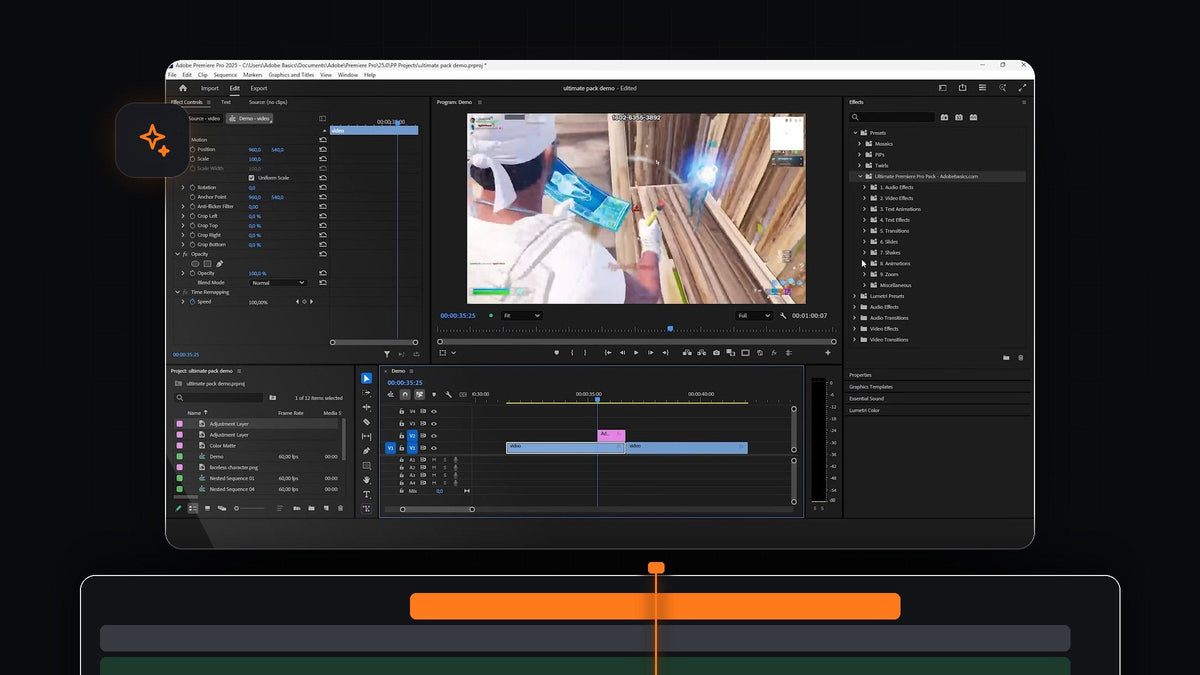
Task: Export frame with camera icon
Action: pos(716,353)
